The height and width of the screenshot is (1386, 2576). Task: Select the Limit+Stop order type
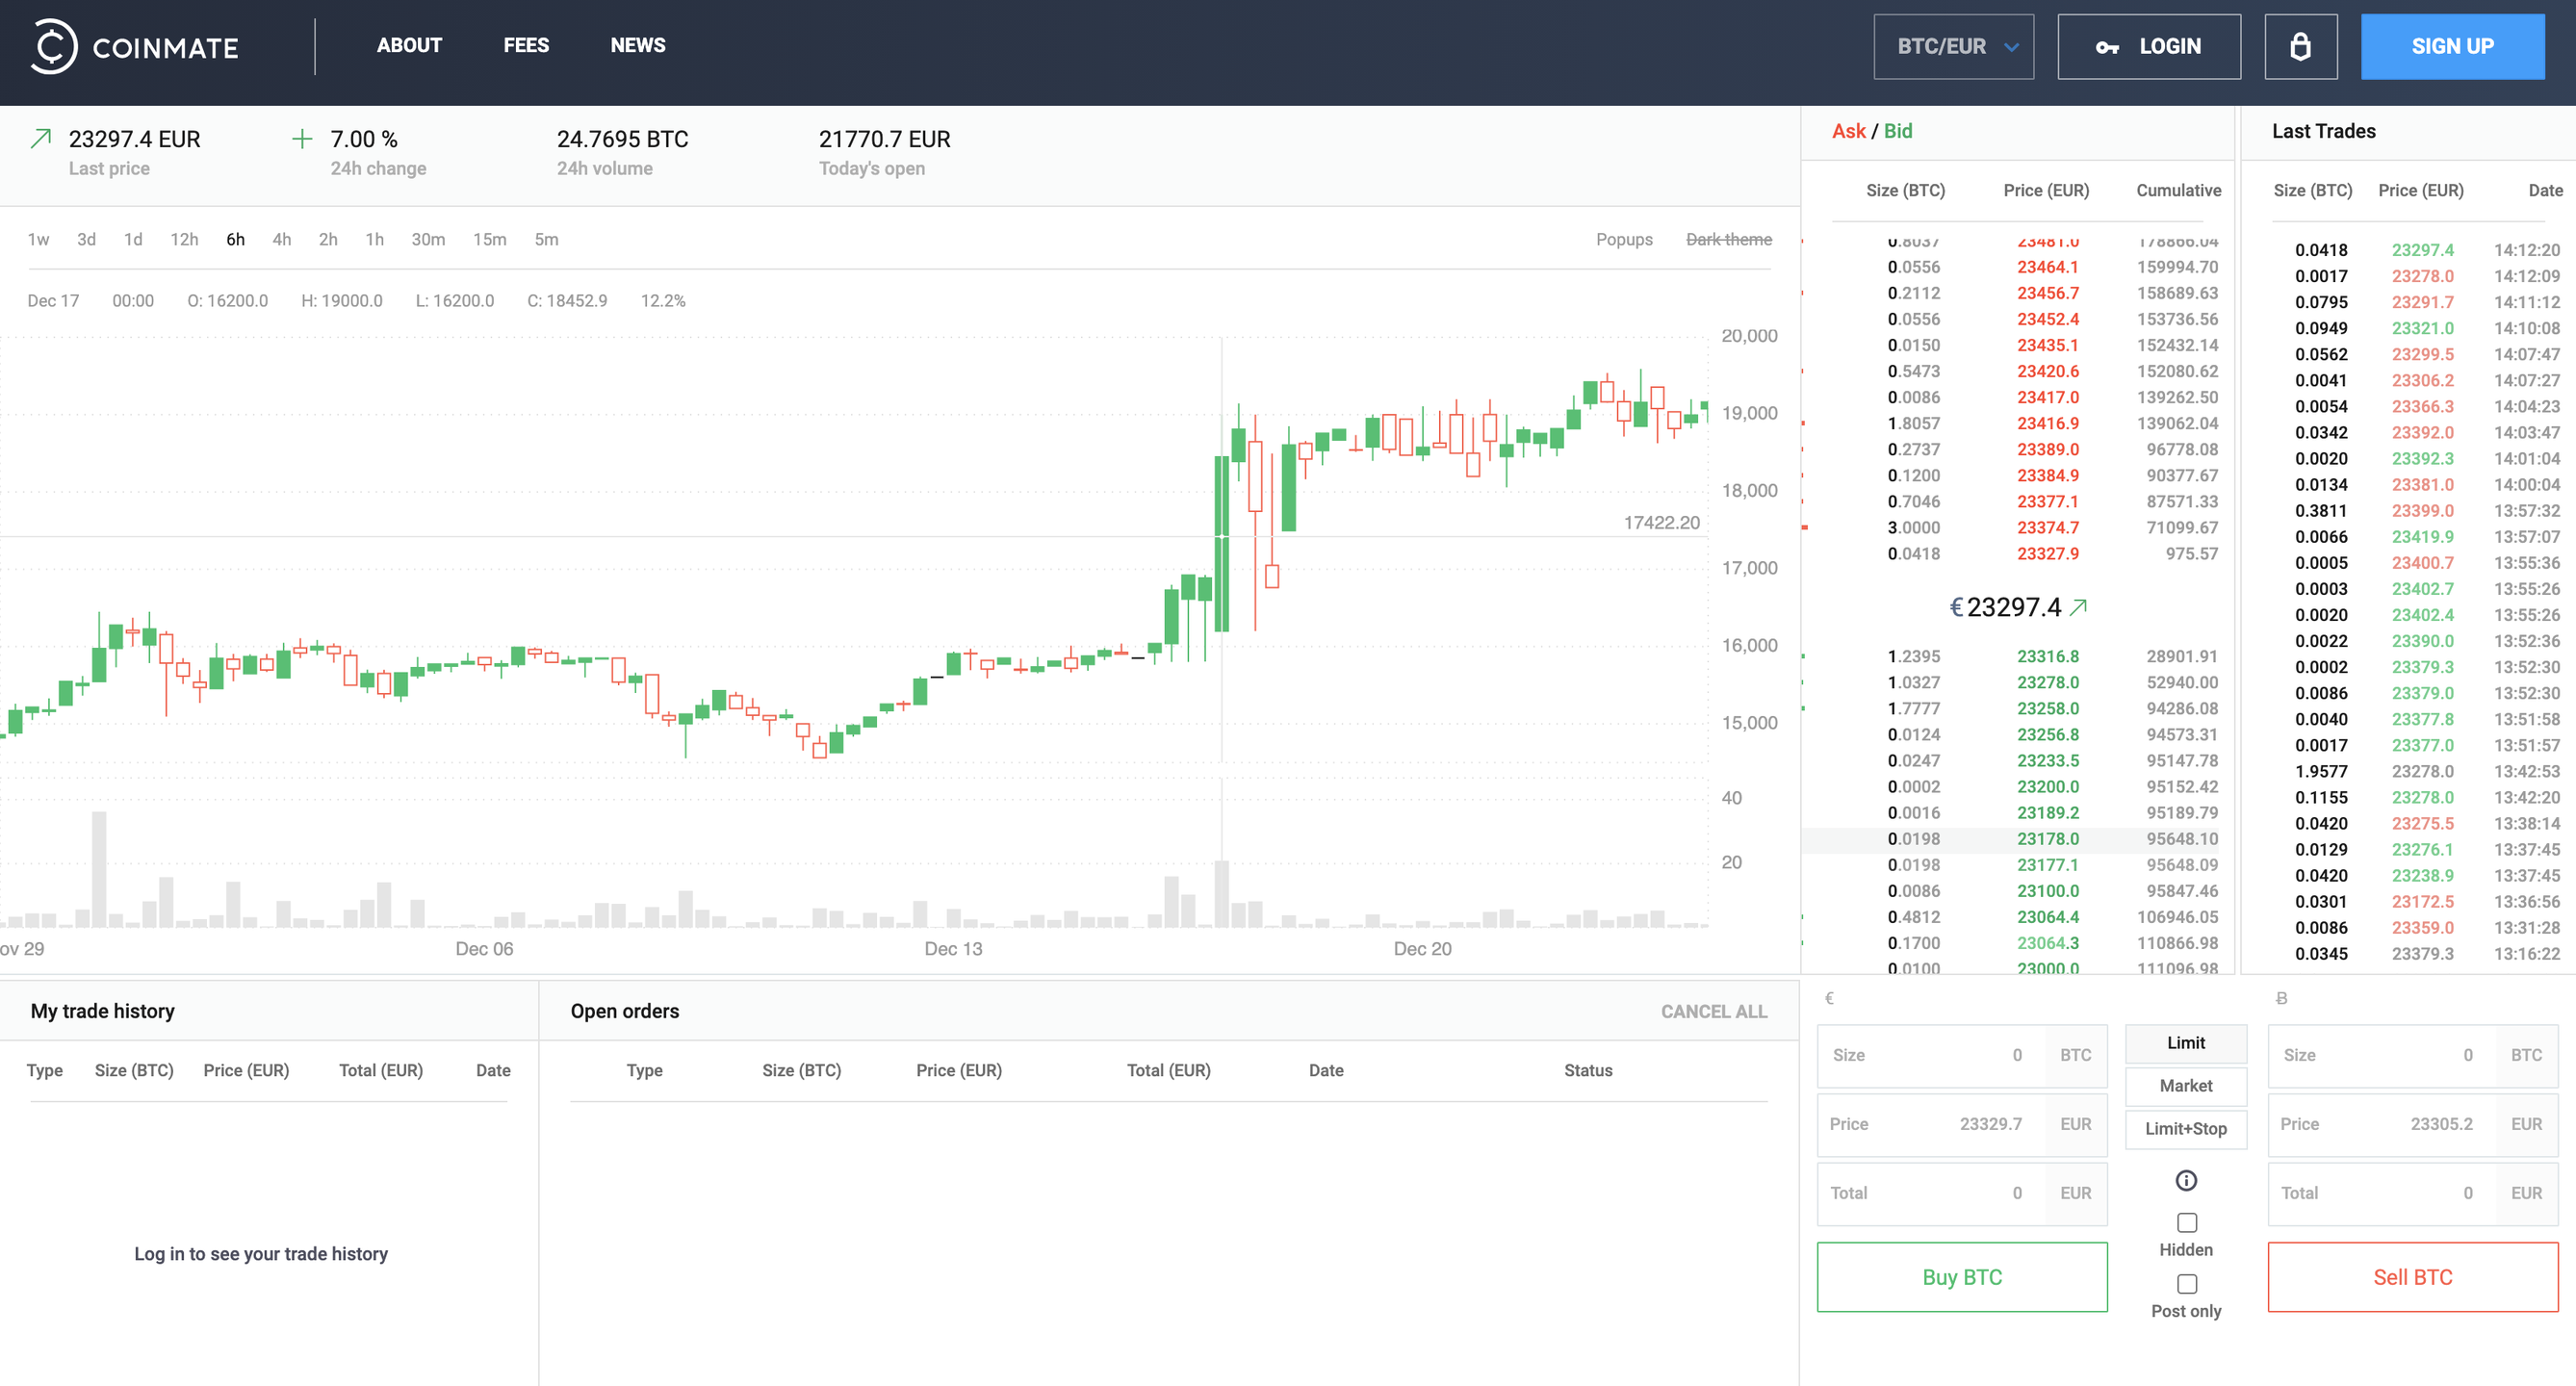[2185, 1129]
